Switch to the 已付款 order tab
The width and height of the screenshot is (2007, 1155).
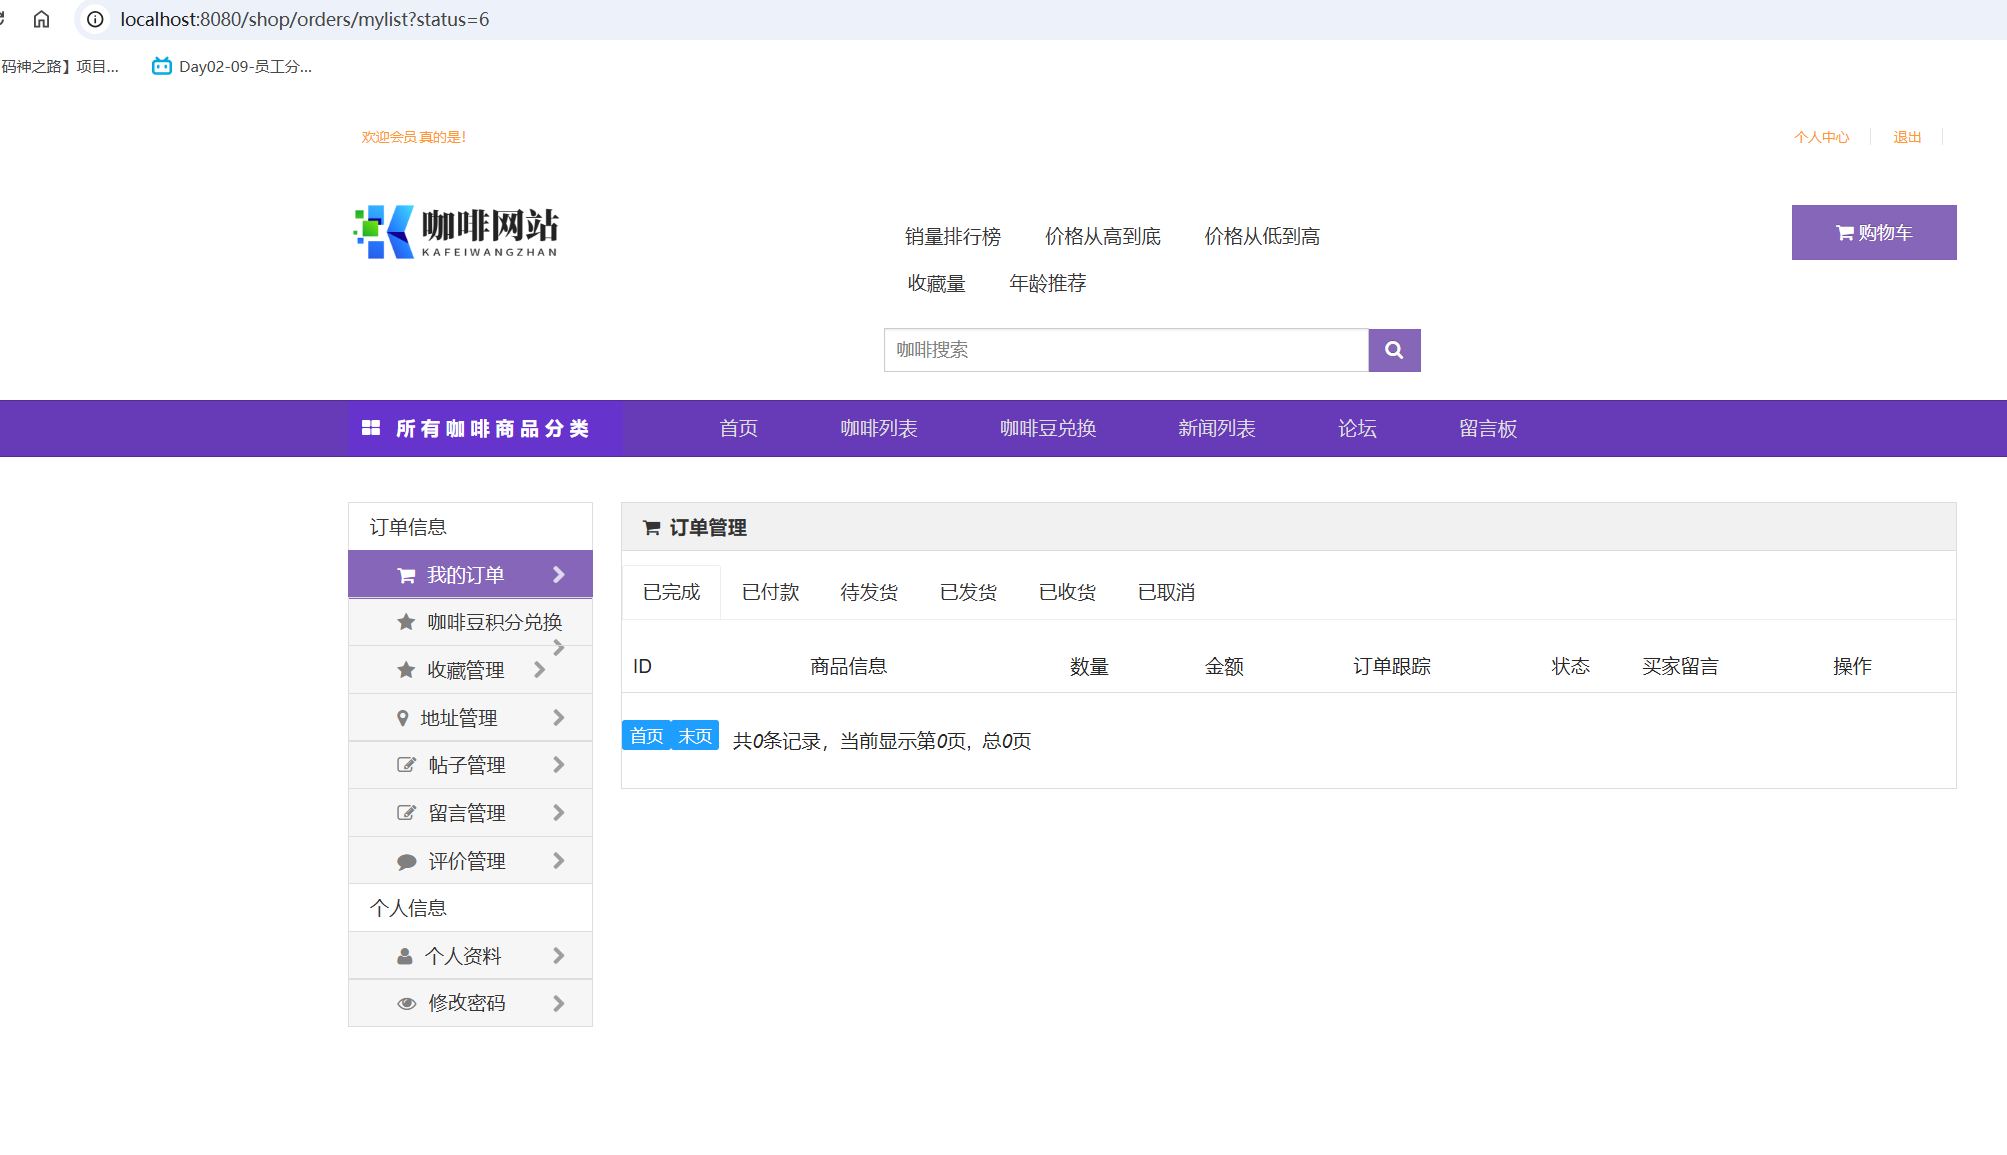[x=769, y=591]
